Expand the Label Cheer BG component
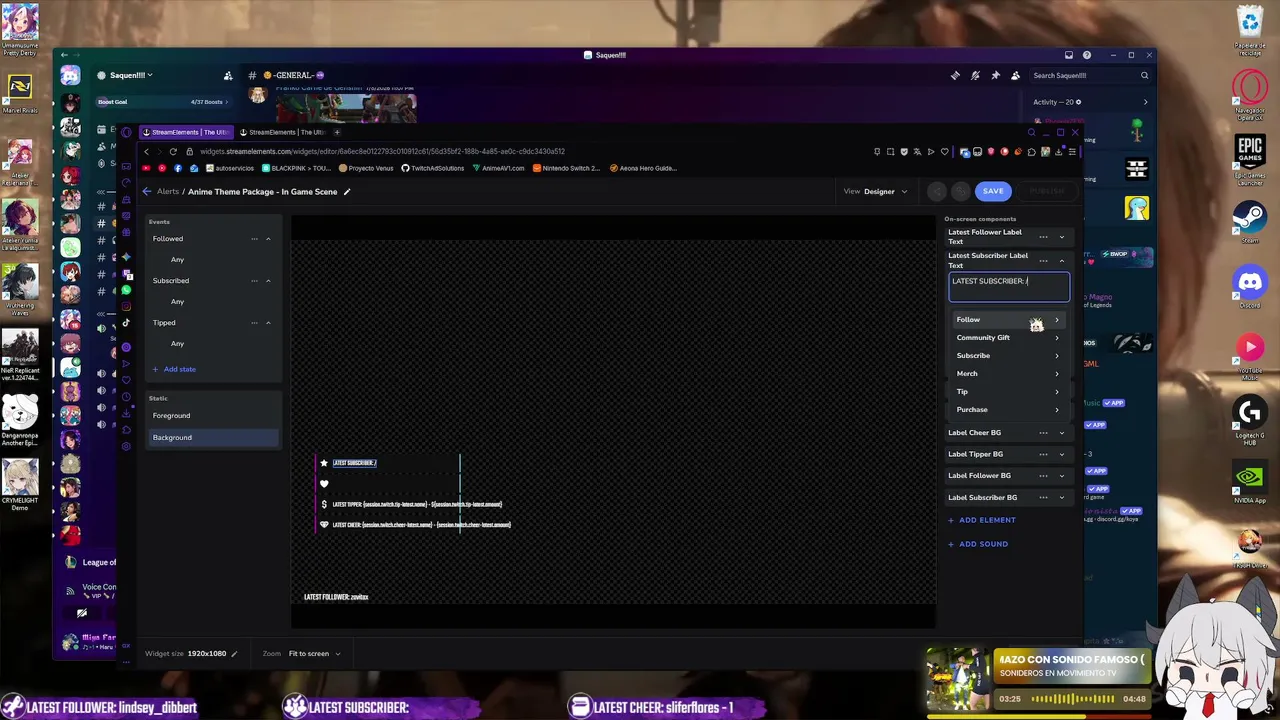This screenshot has height=720, width=1280. [x=1062, y=433]
